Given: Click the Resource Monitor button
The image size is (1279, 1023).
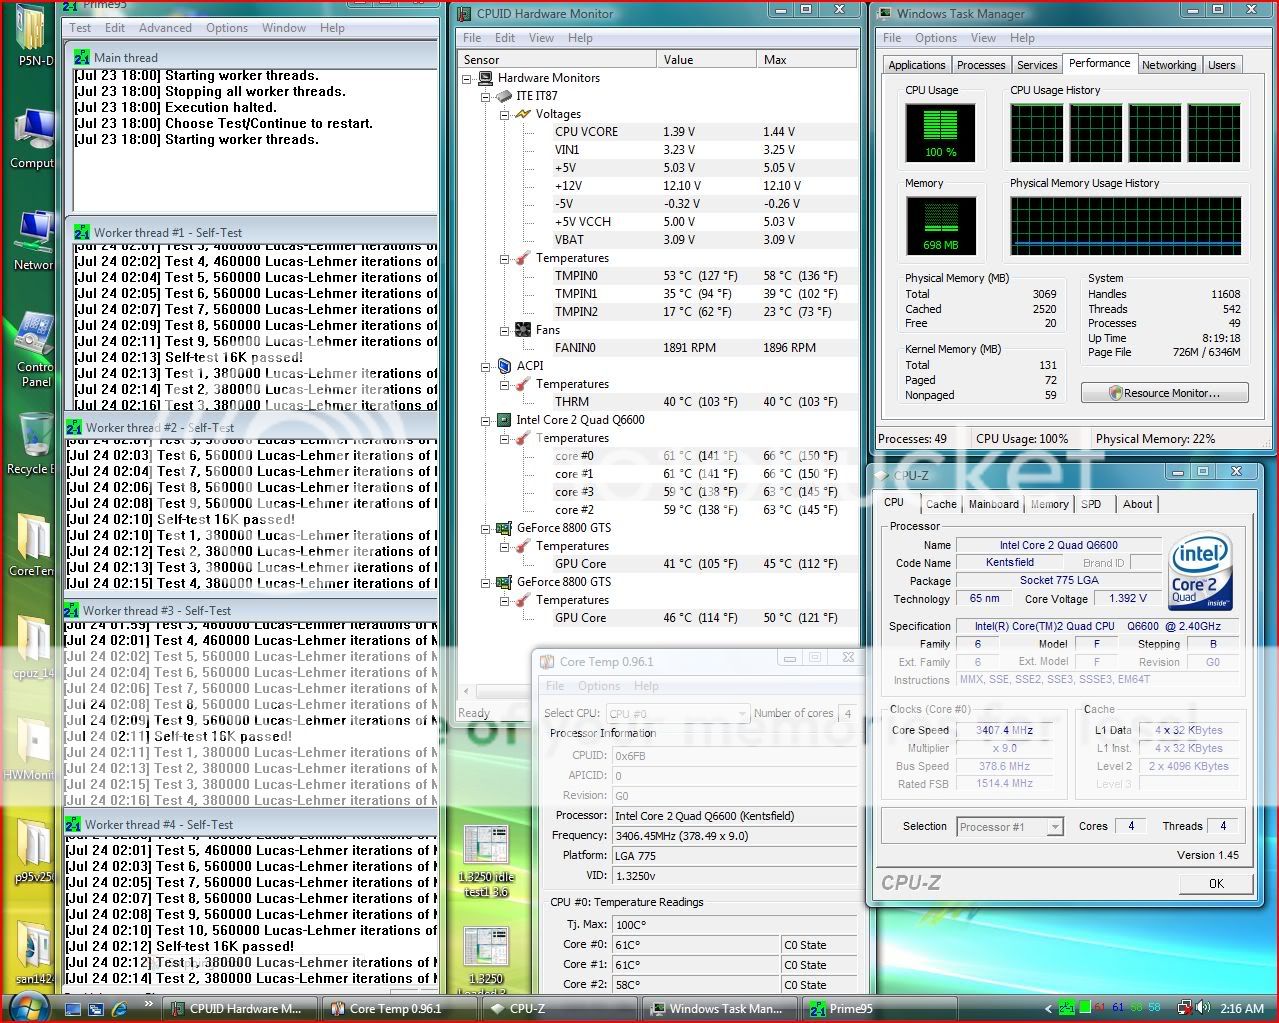Looking at the screenshot, I should point(1164,393).
